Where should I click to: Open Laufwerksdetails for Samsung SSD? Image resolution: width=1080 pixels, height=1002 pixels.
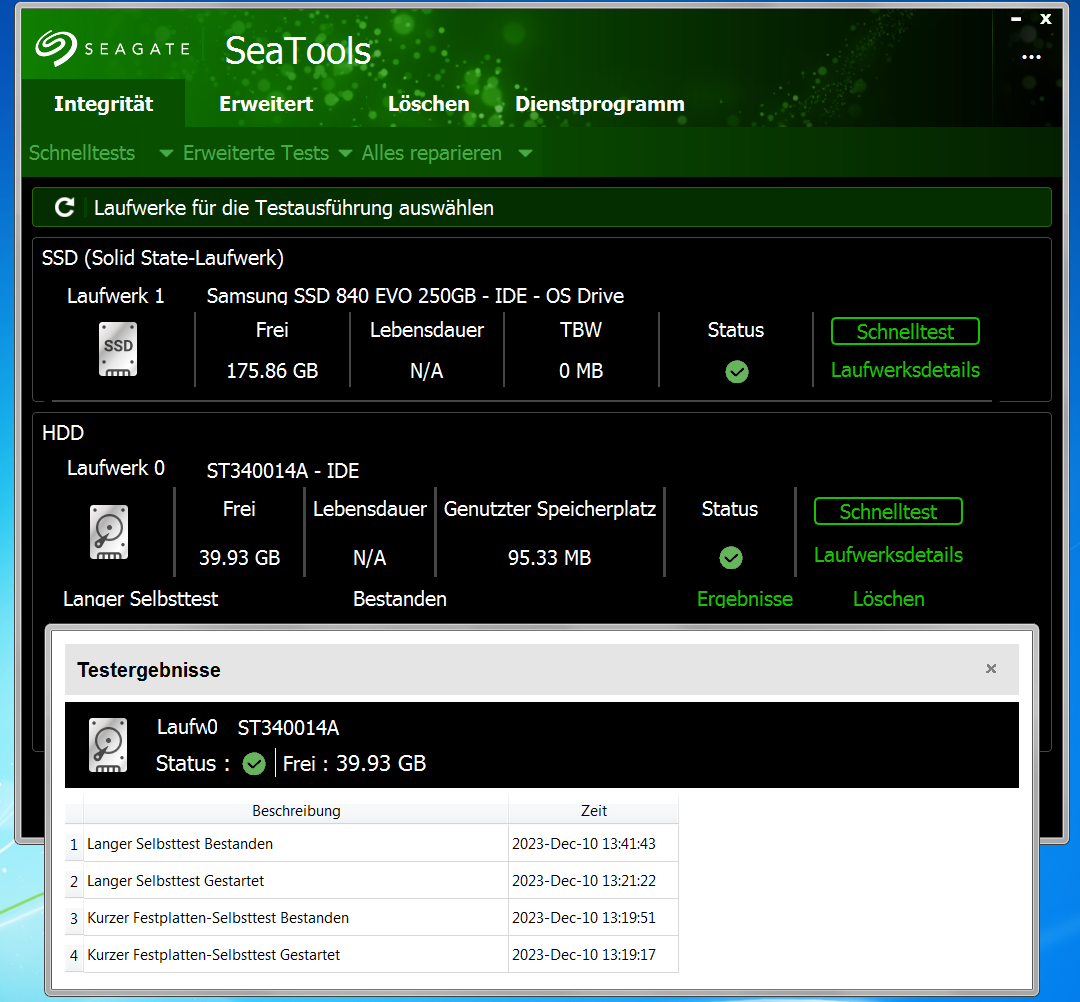[x=905, y=370]
